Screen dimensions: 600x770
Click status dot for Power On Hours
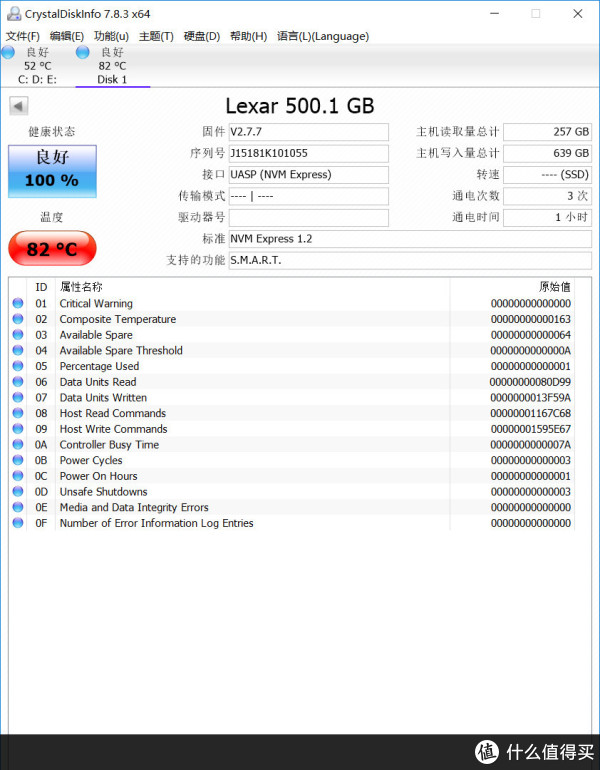[x=18, y=476]
